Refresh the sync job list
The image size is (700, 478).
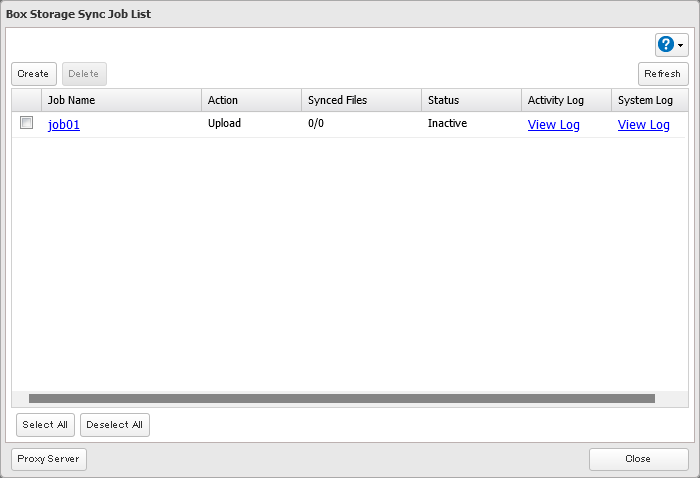pyautogui.click(x=662, y=74)
